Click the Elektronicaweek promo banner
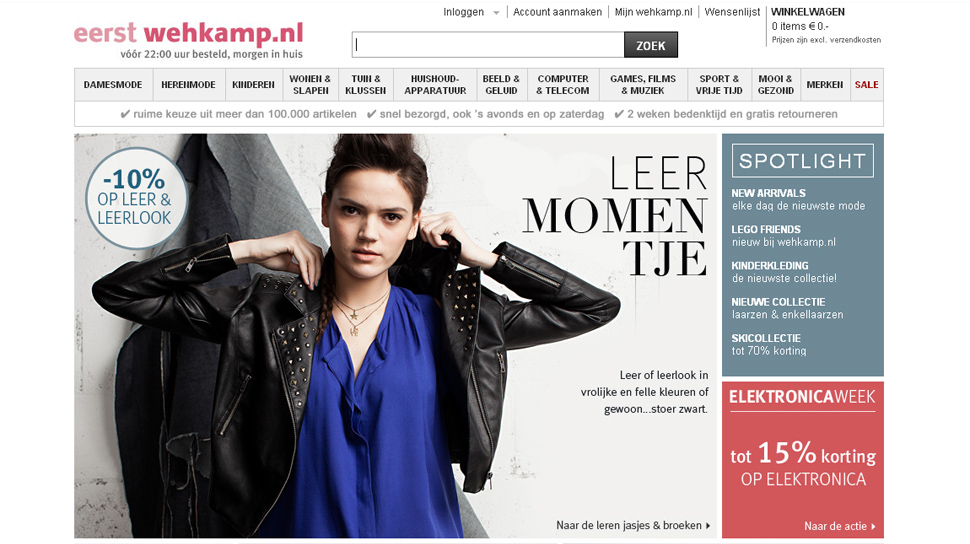 pos(802,459)
